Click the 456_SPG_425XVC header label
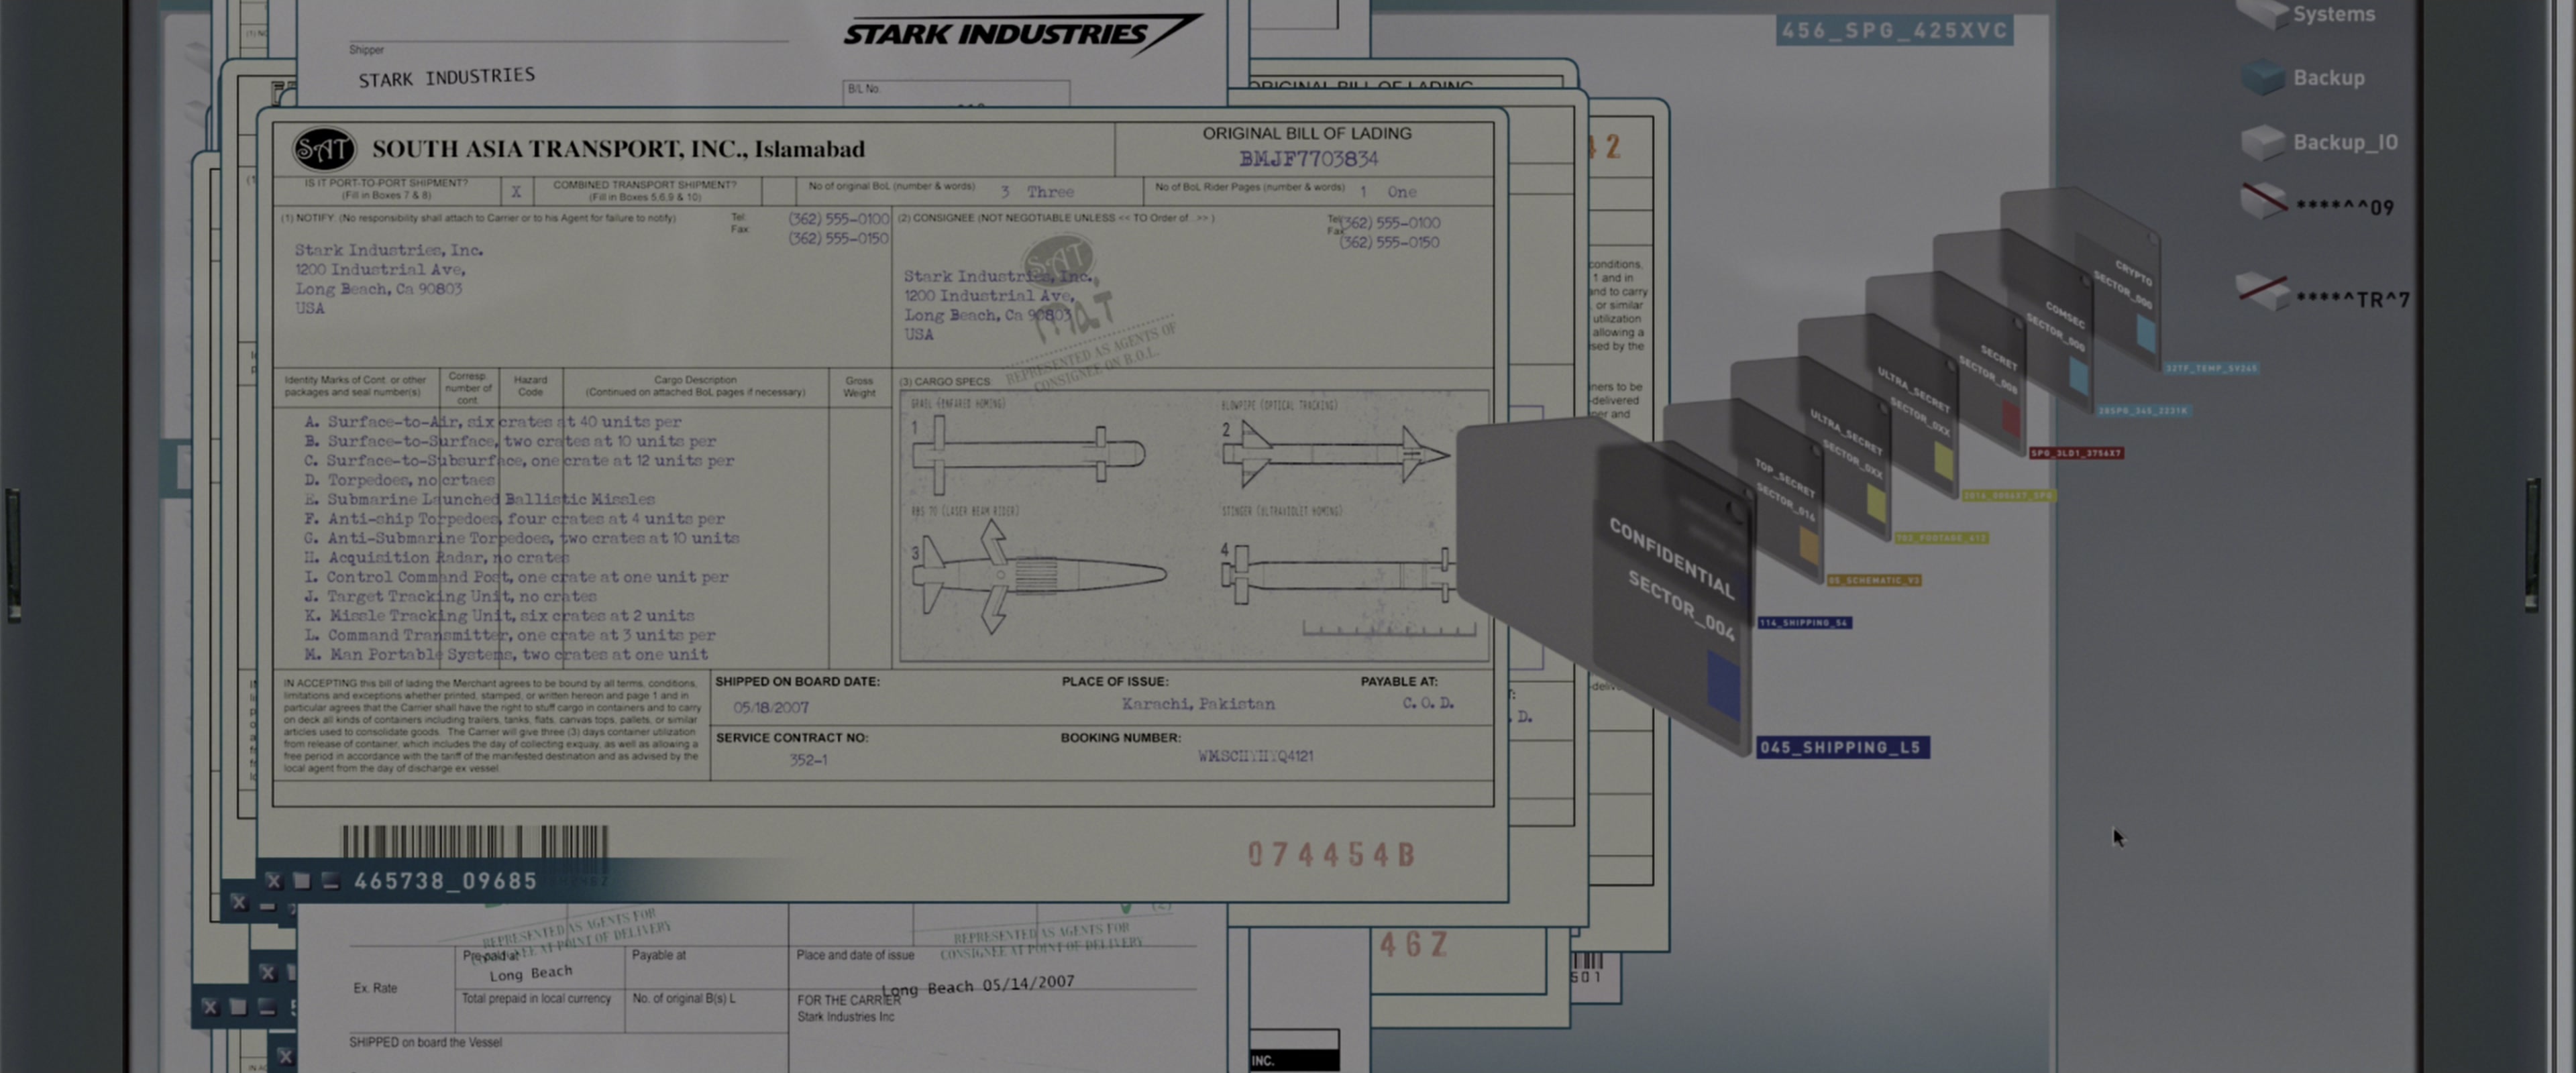2576x1073 pixels. click(x=1895, y=31)
